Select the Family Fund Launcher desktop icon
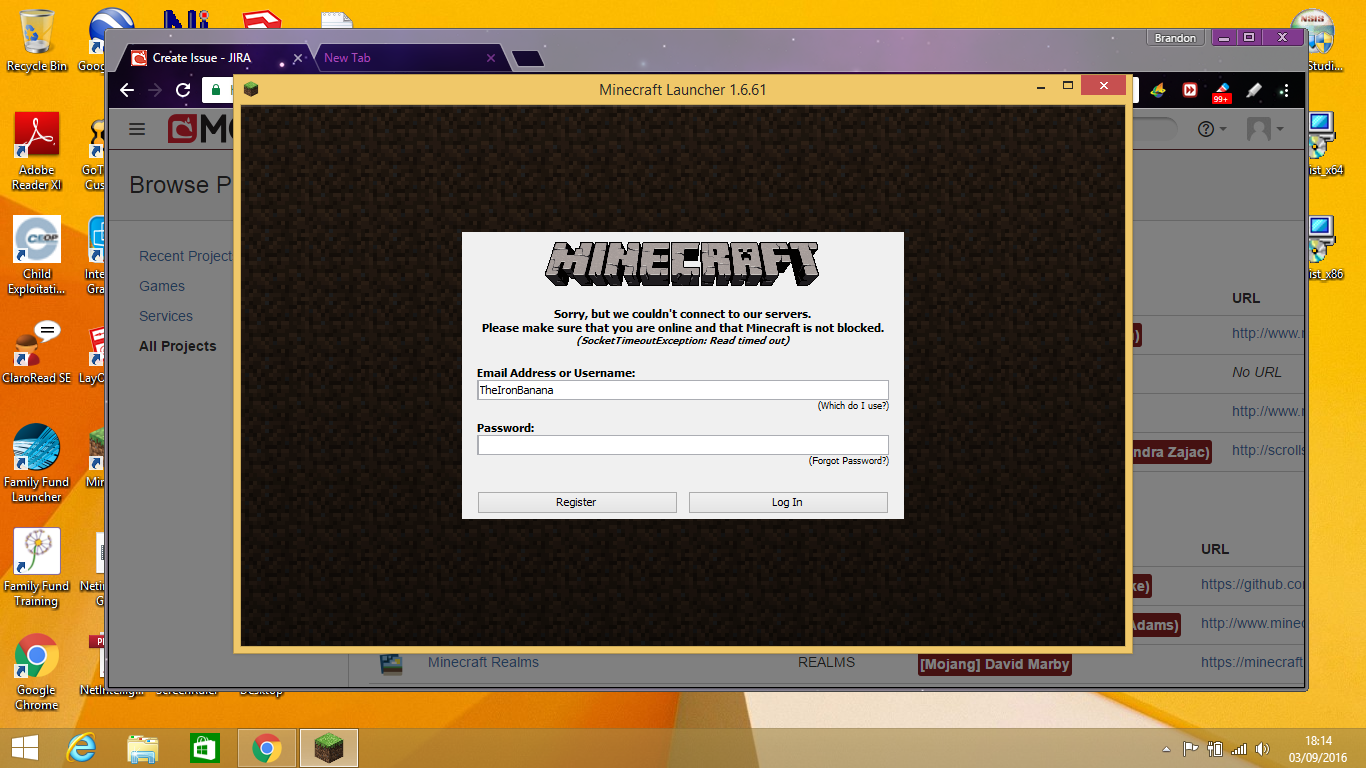The image size is (1366, 768). 37,463
